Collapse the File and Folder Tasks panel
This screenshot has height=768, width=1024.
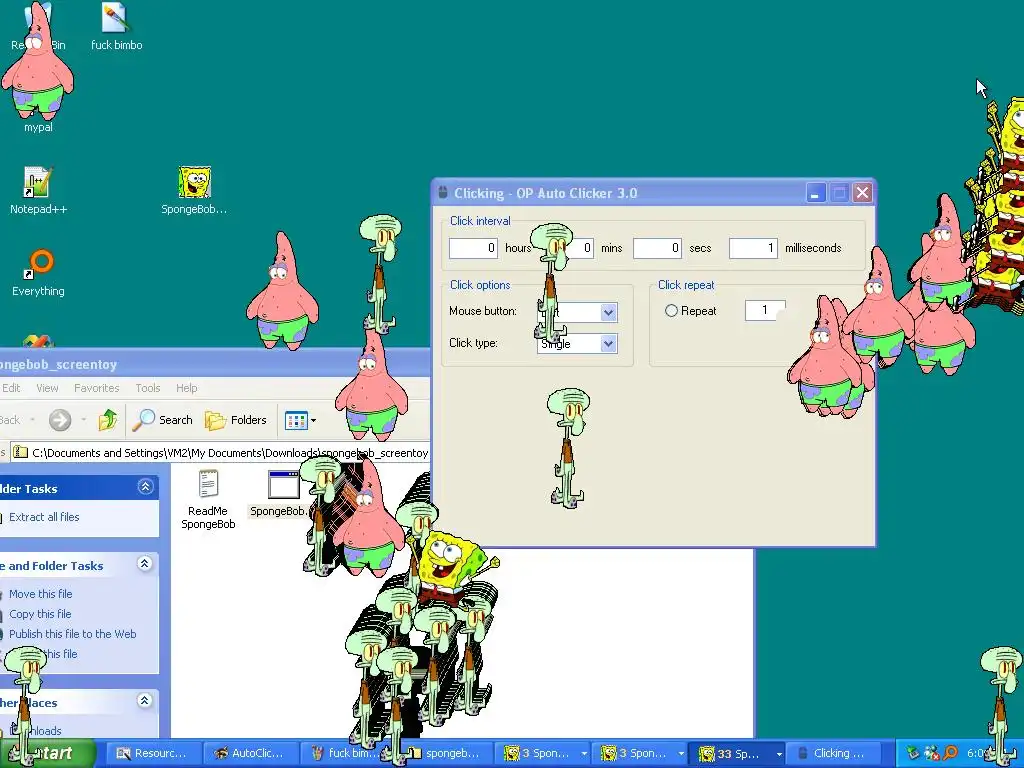[x=145, y=564]
